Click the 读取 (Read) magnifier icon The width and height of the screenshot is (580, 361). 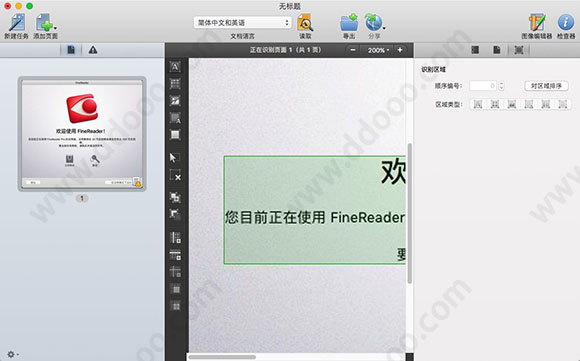coord(305,23)
